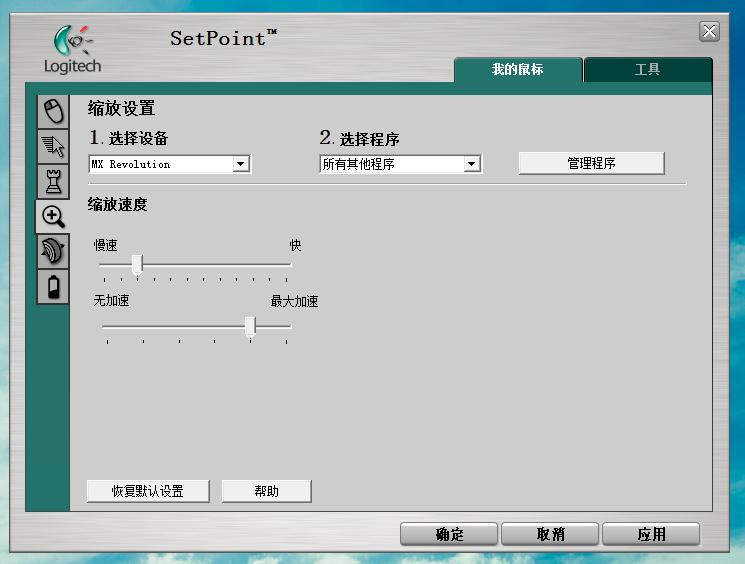Close the SetPoint window
The width and height of the screenshot is (745, 564).
tap(709, 32)
